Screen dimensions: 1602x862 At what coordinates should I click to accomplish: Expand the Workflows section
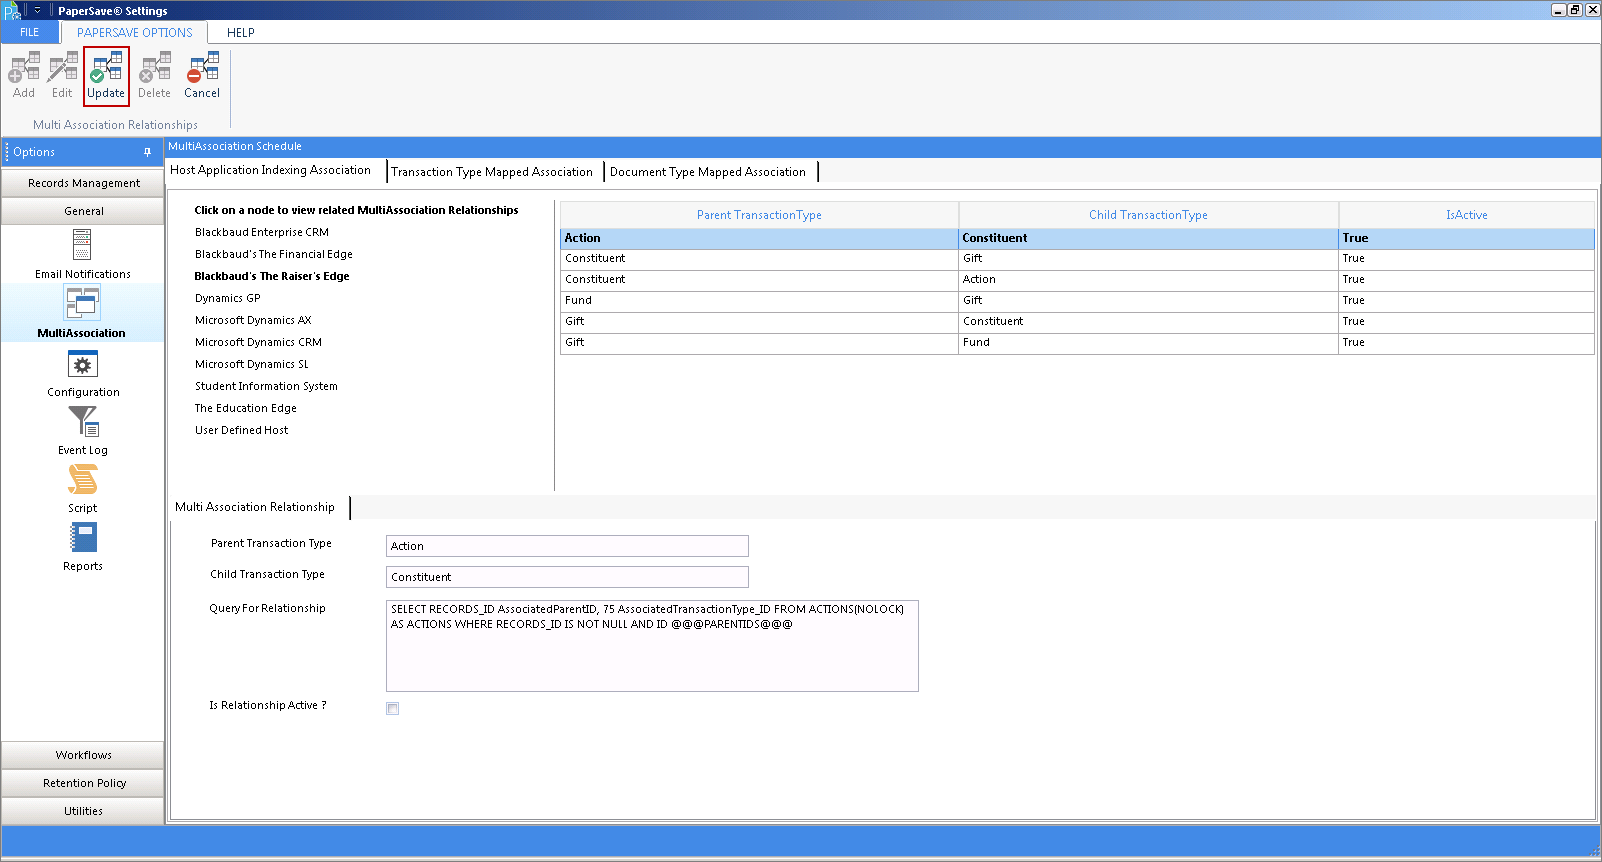(83, 755)
